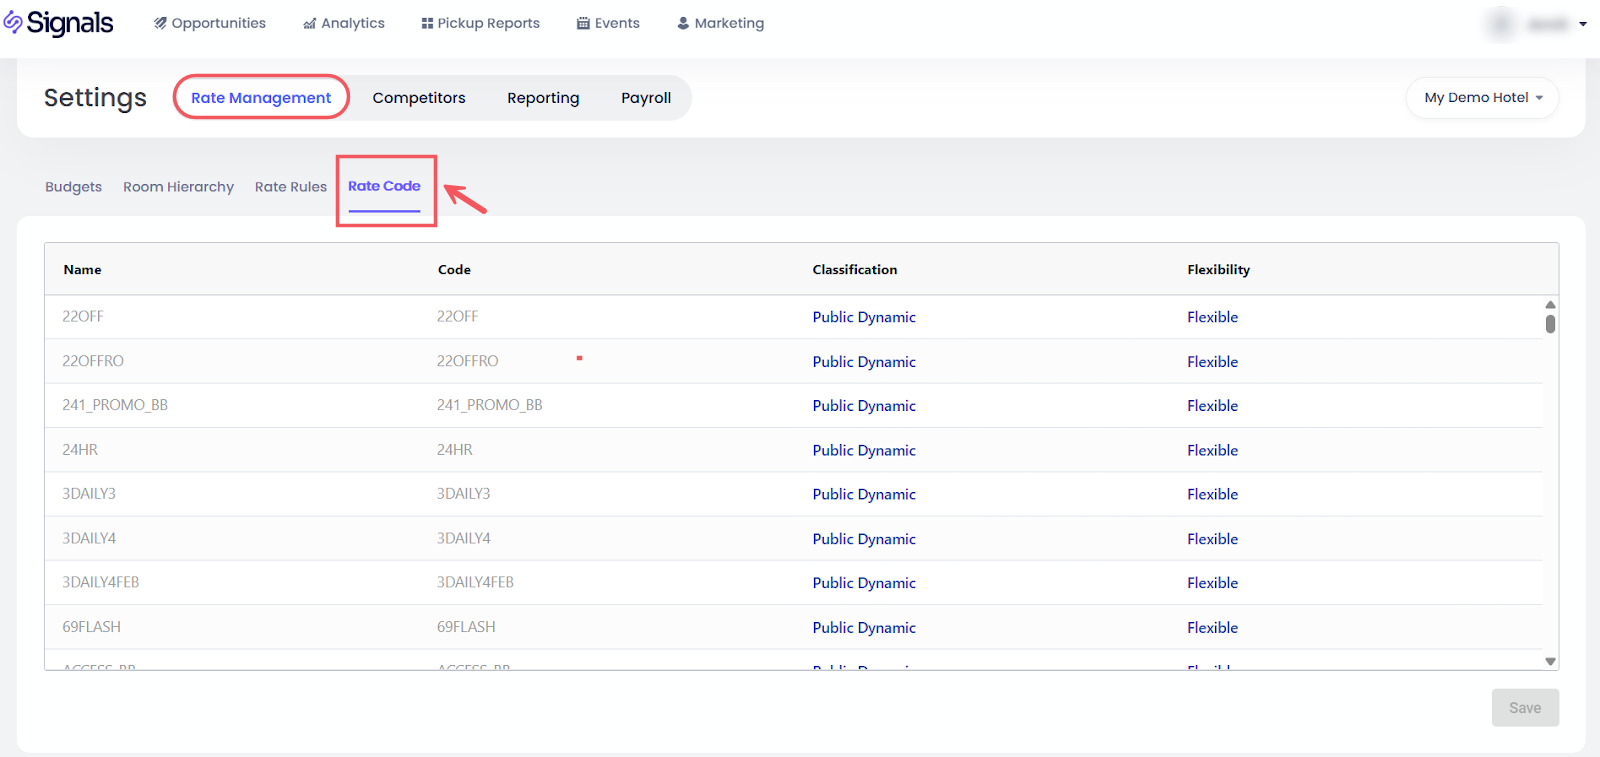Change Flexibility for 24HR rate

1212,450
